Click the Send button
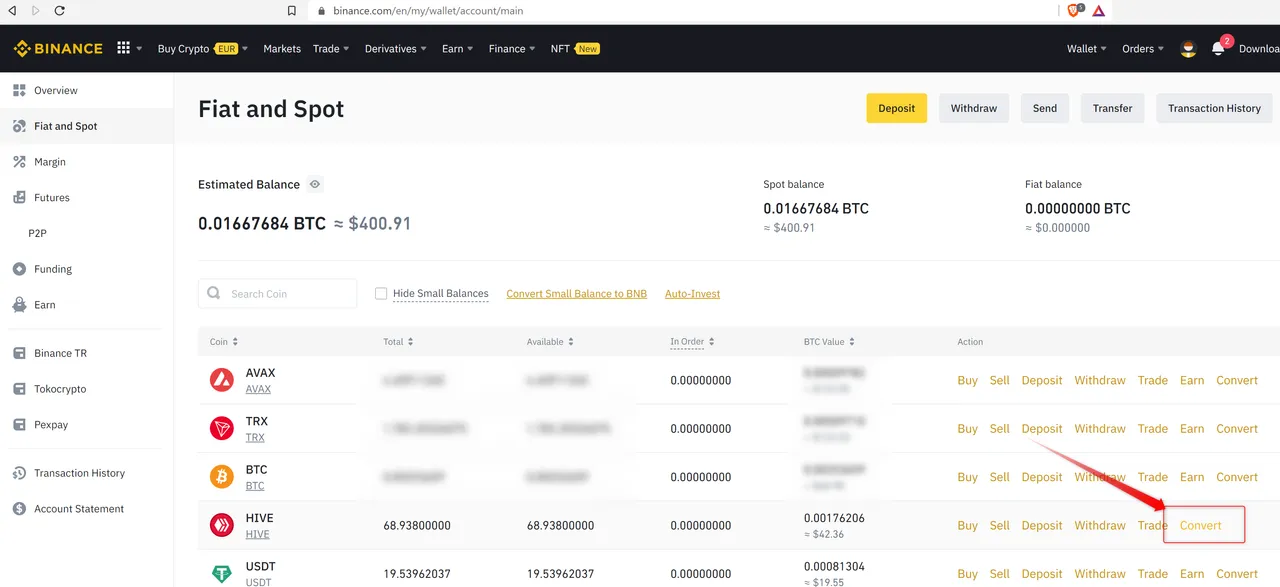 click(1045, 108)
